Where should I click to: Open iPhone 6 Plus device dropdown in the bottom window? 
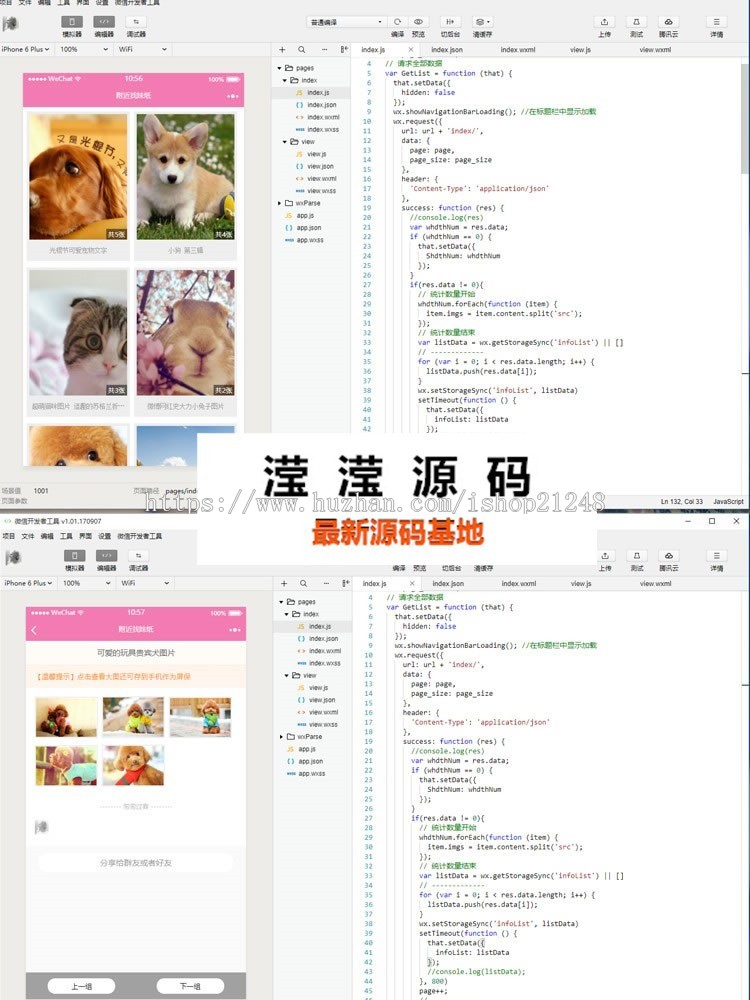click(29, 583)
